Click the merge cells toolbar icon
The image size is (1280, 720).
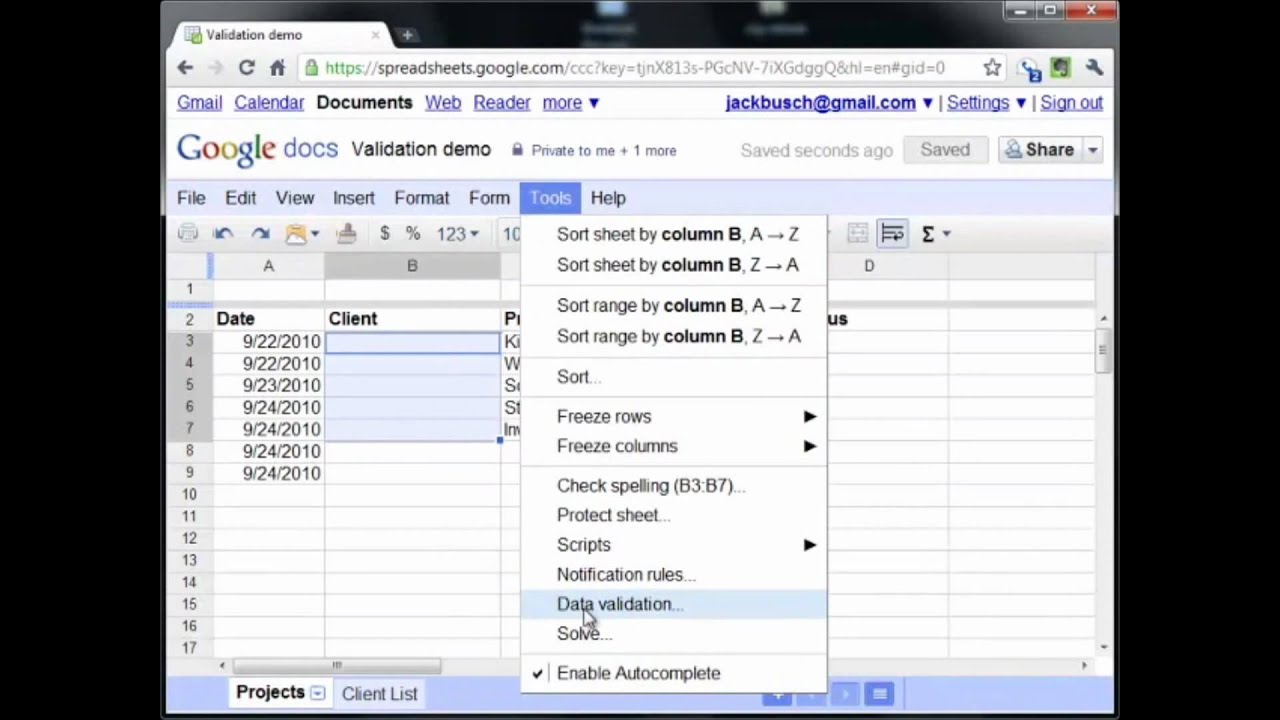857,234
